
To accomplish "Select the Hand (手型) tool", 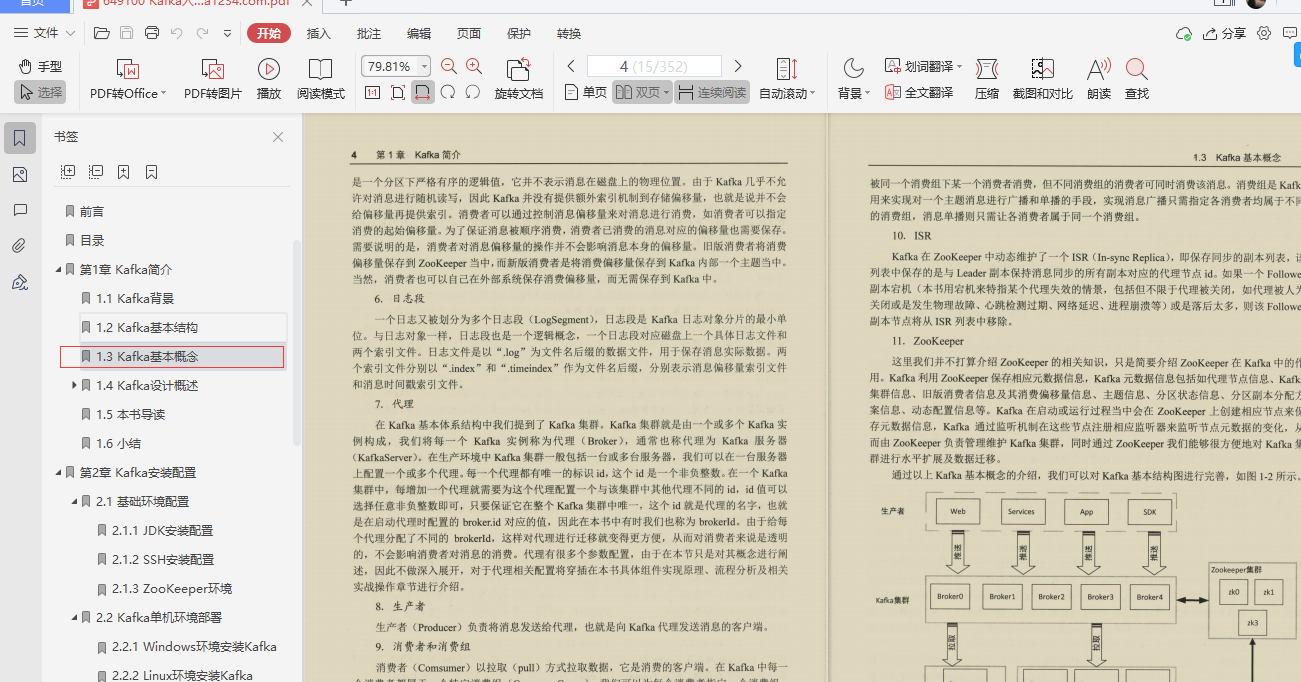I will coord(40,66).
